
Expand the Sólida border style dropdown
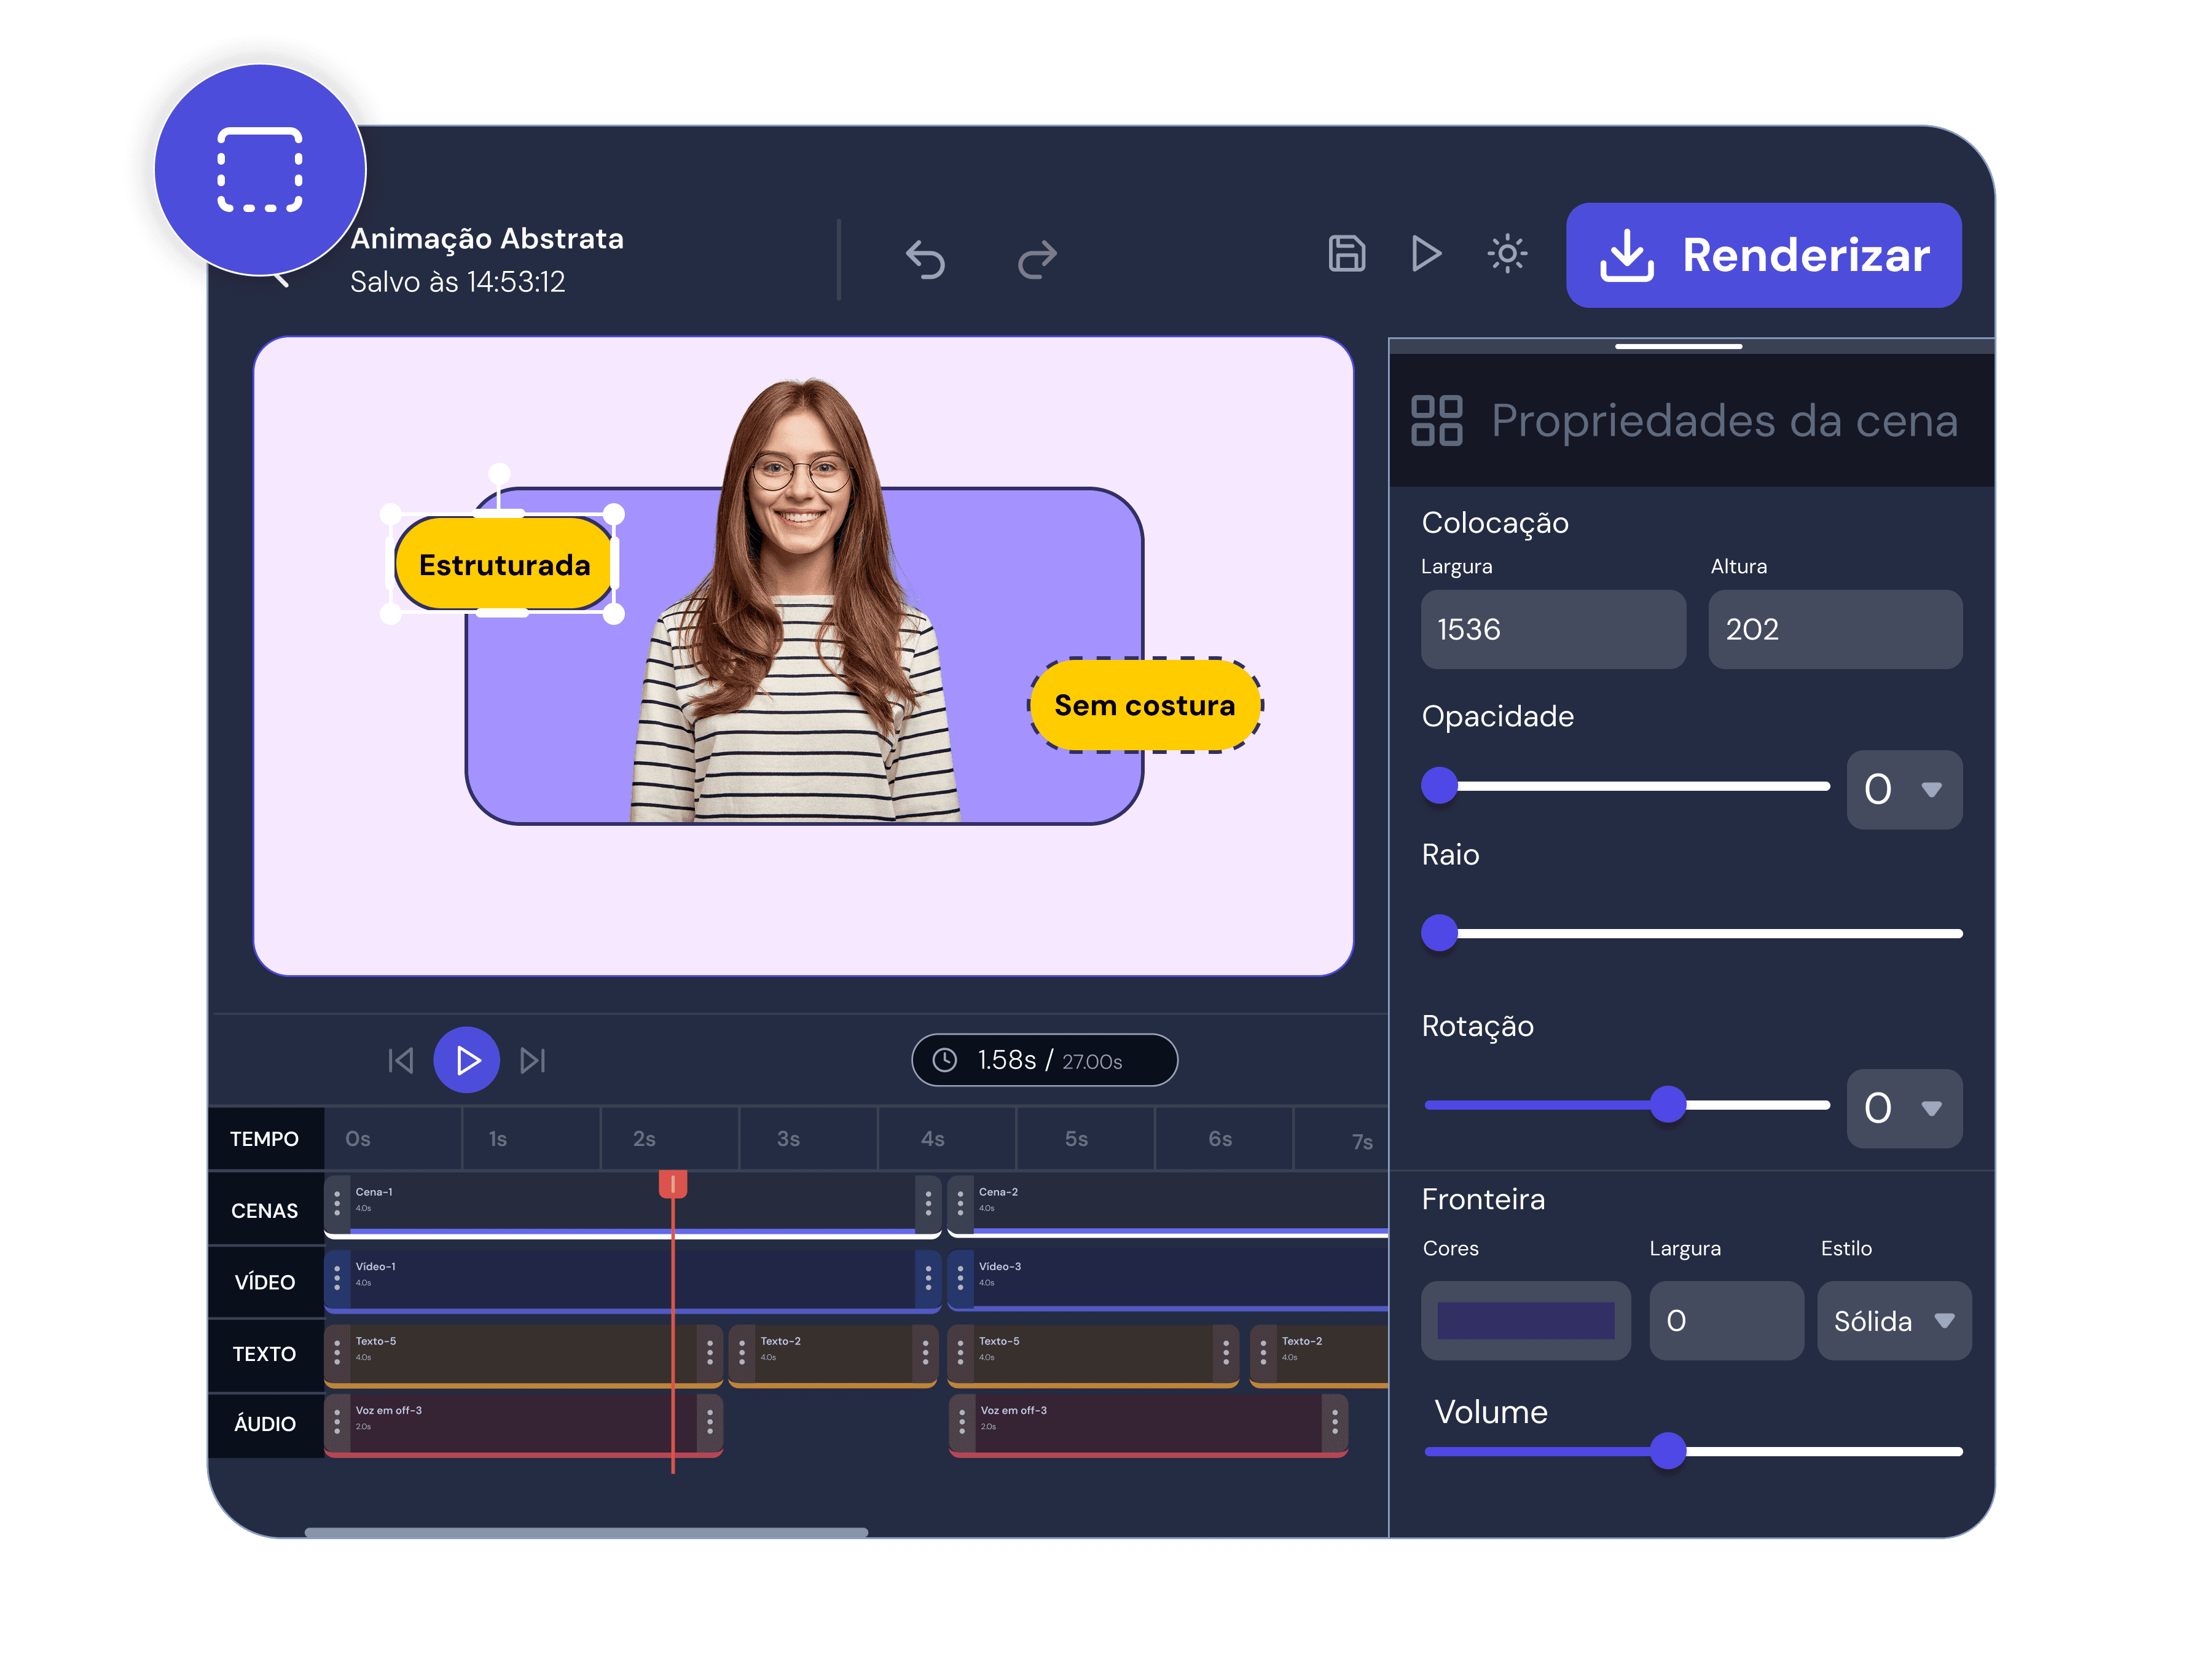[x=1893, y=1321]
